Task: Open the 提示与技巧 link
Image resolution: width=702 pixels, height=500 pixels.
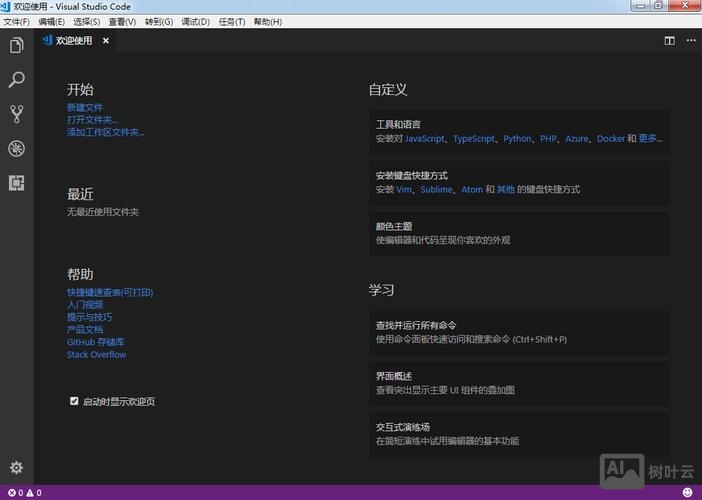Action: pyautogui.click(x=90, y=317)
